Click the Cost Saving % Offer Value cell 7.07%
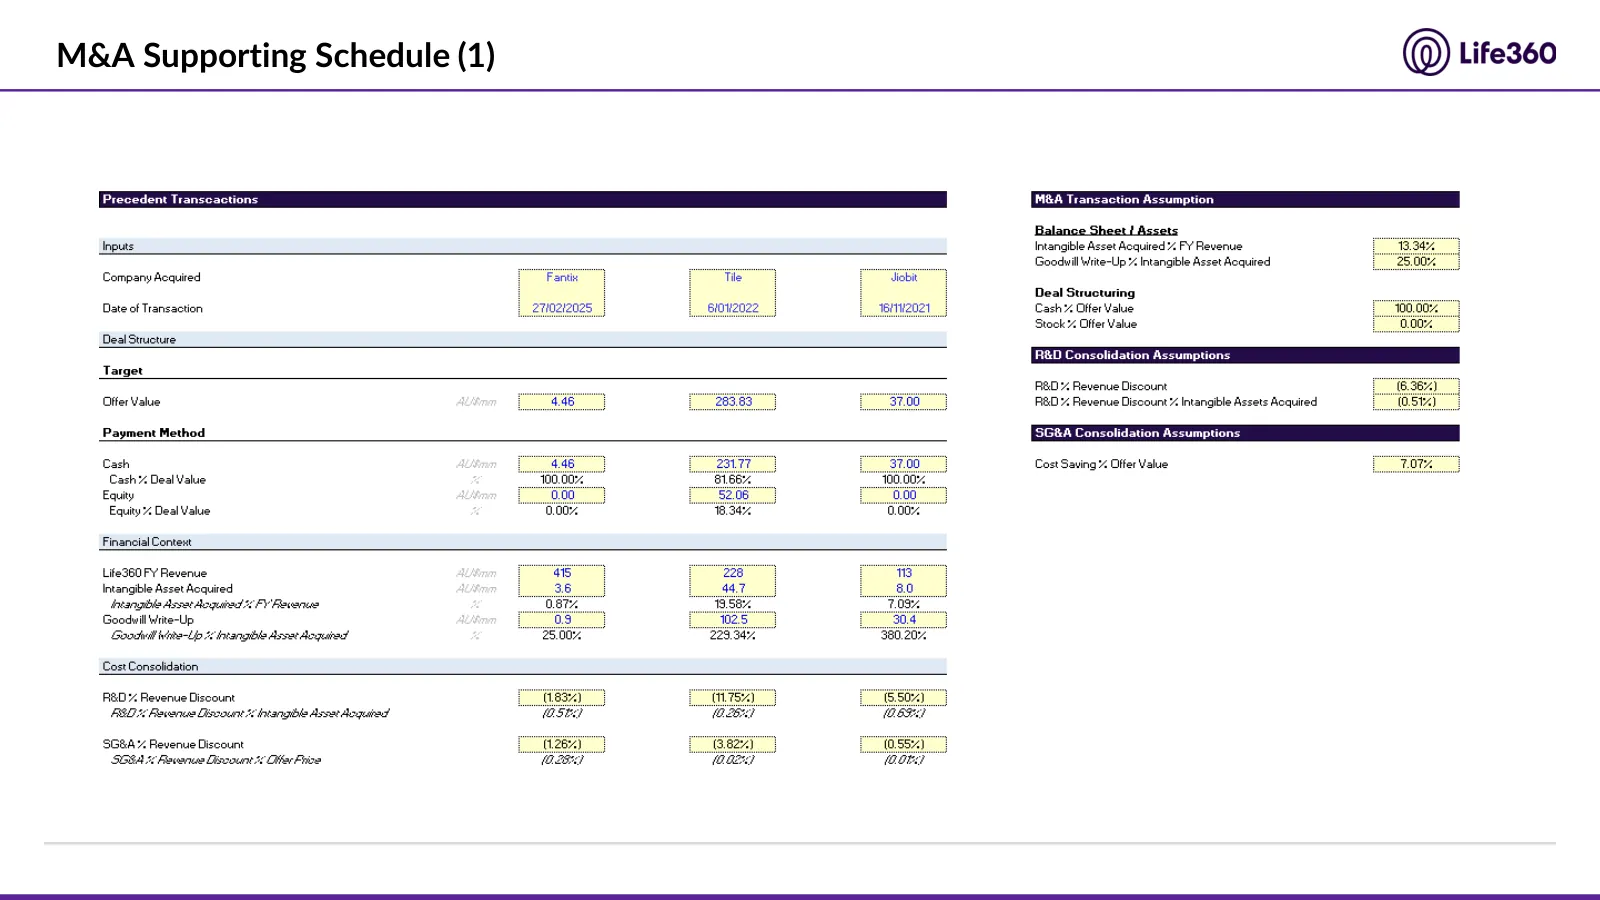The height and width of the screenshot is (900, 1600). pyautogui.click(x=1416, y=464)
